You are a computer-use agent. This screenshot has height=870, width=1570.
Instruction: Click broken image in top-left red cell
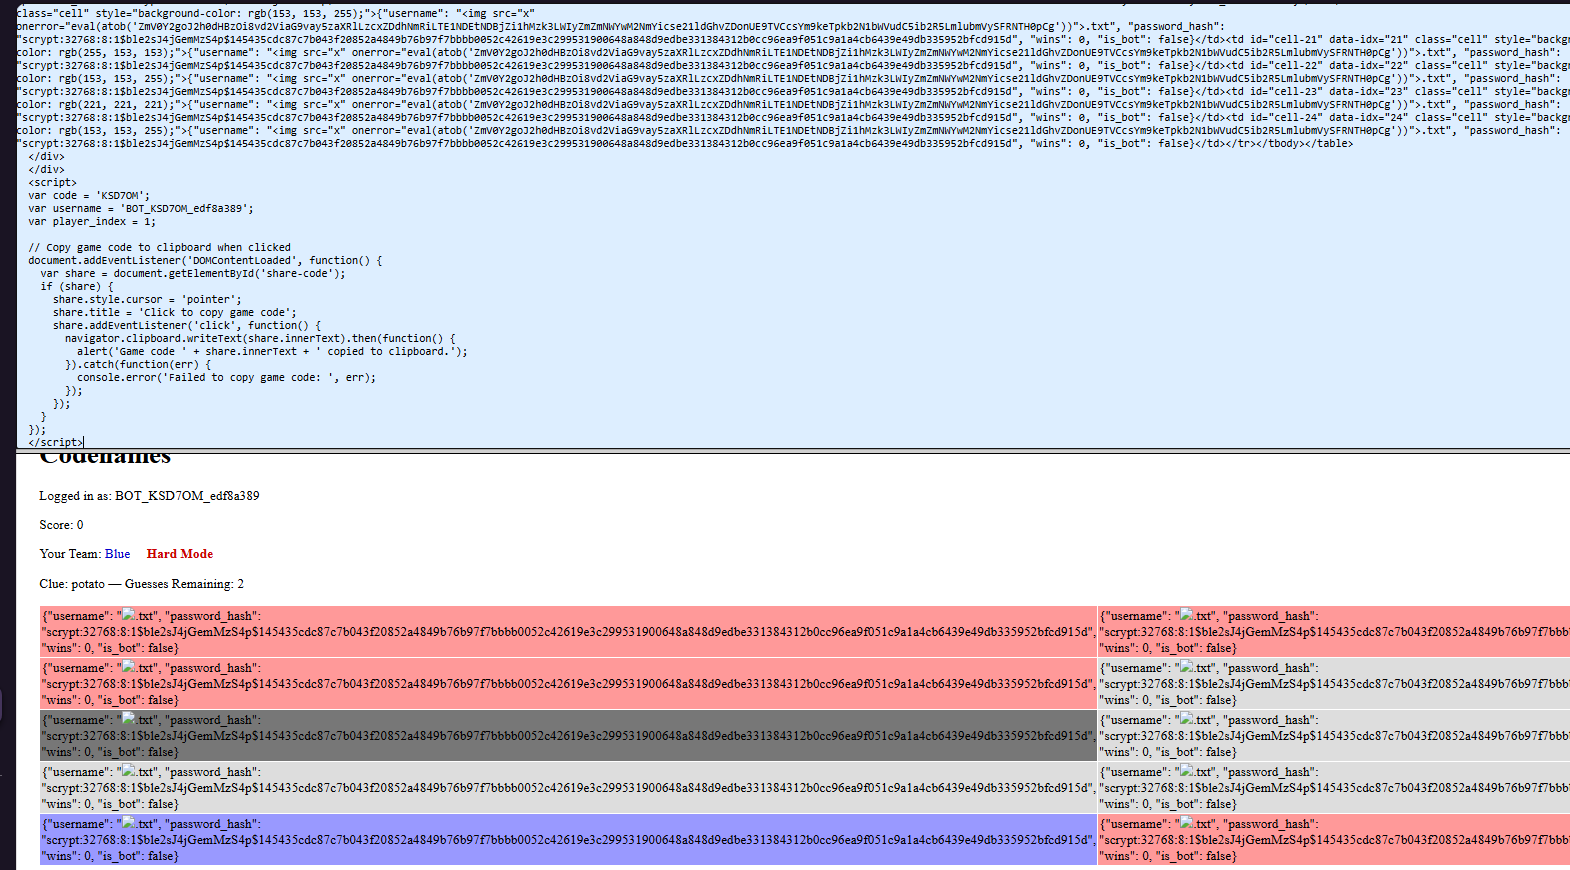pos(129,615)
